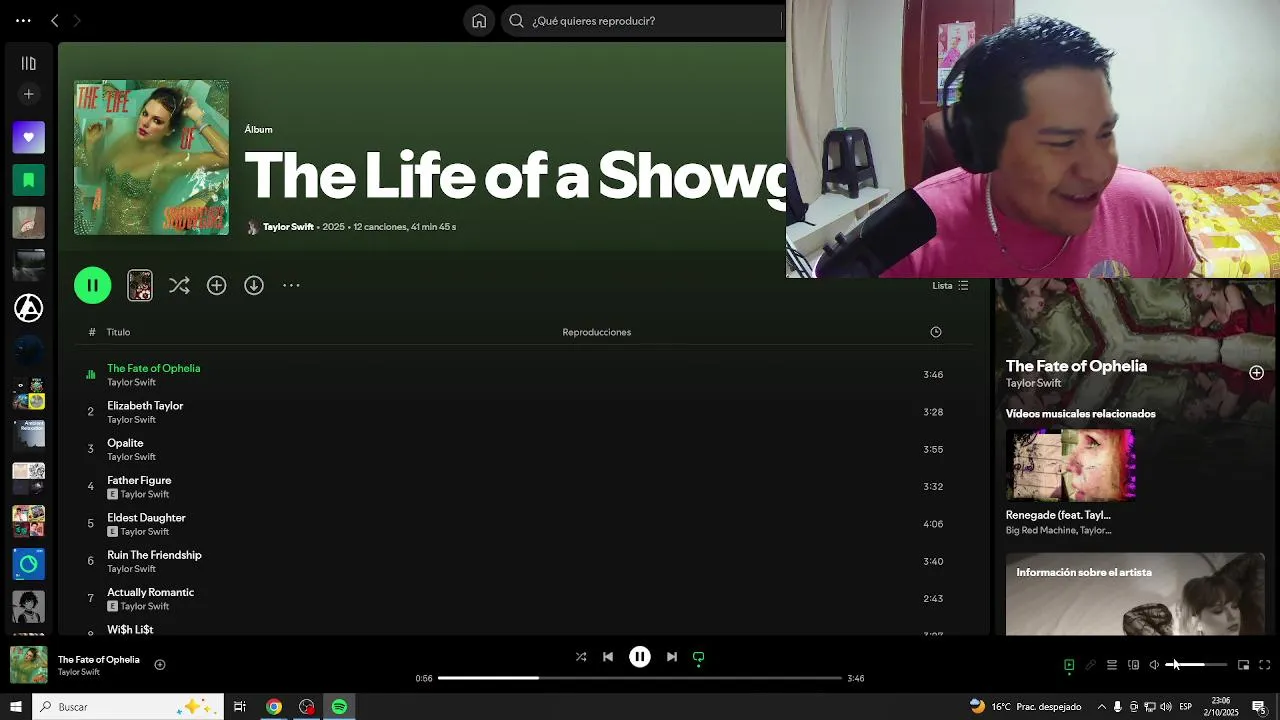The width and height of the screenshot is (1280, 720).
Task: Open the blue circle playlist in sidebar
Action: click(29, 564)
